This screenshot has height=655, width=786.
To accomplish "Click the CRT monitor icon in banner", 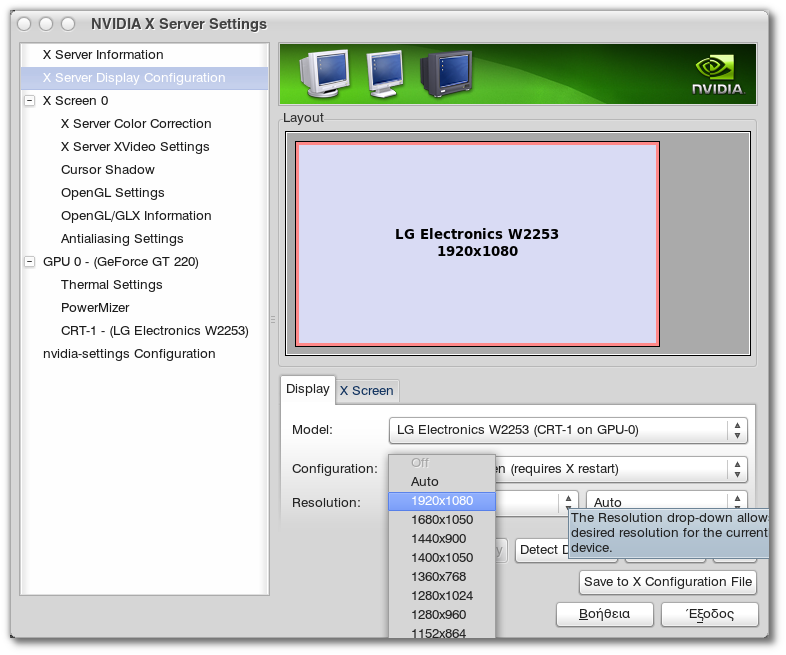I will pyautogui.click(x=324, y=73).
